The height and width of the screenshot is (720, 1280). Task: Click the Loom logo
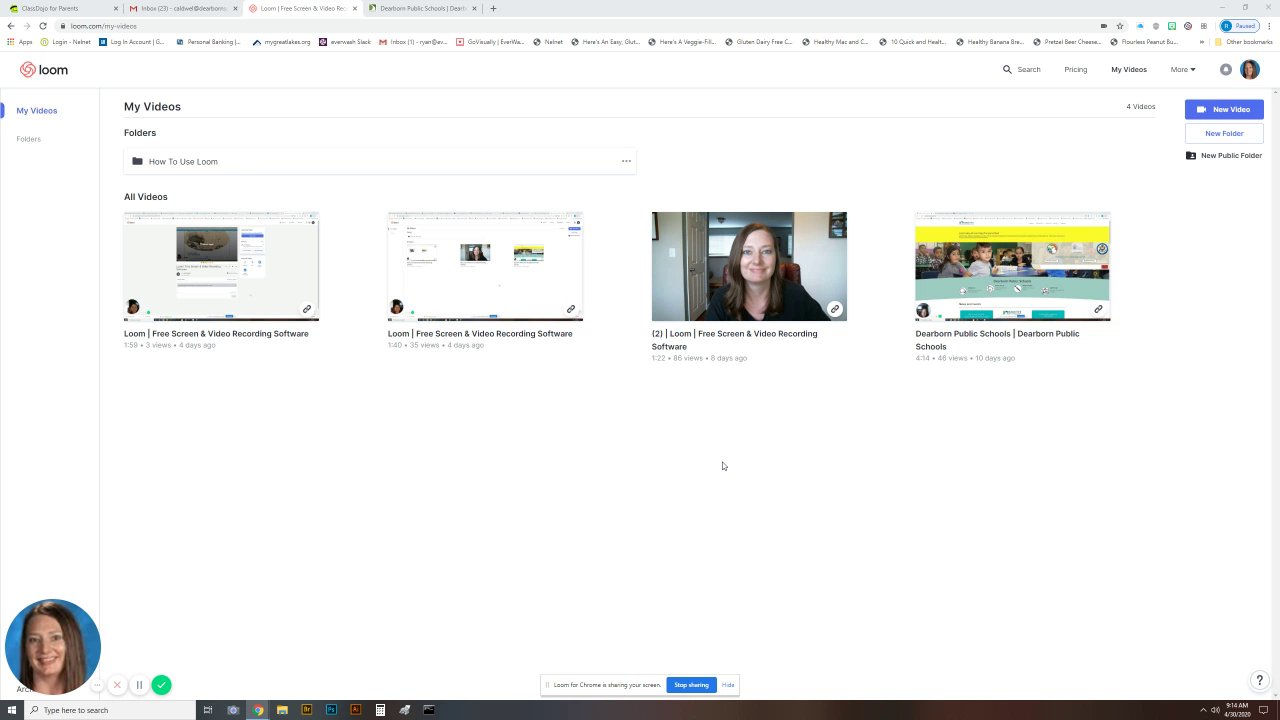click(44, 70)
